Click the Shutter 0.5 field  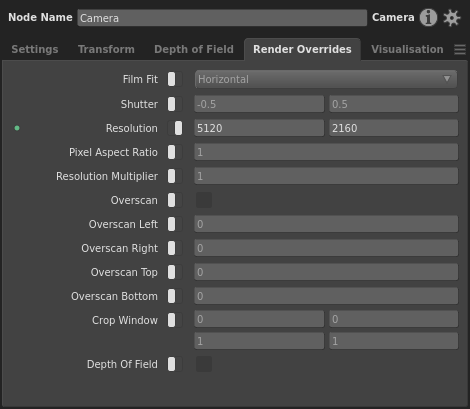click(394, 104)
